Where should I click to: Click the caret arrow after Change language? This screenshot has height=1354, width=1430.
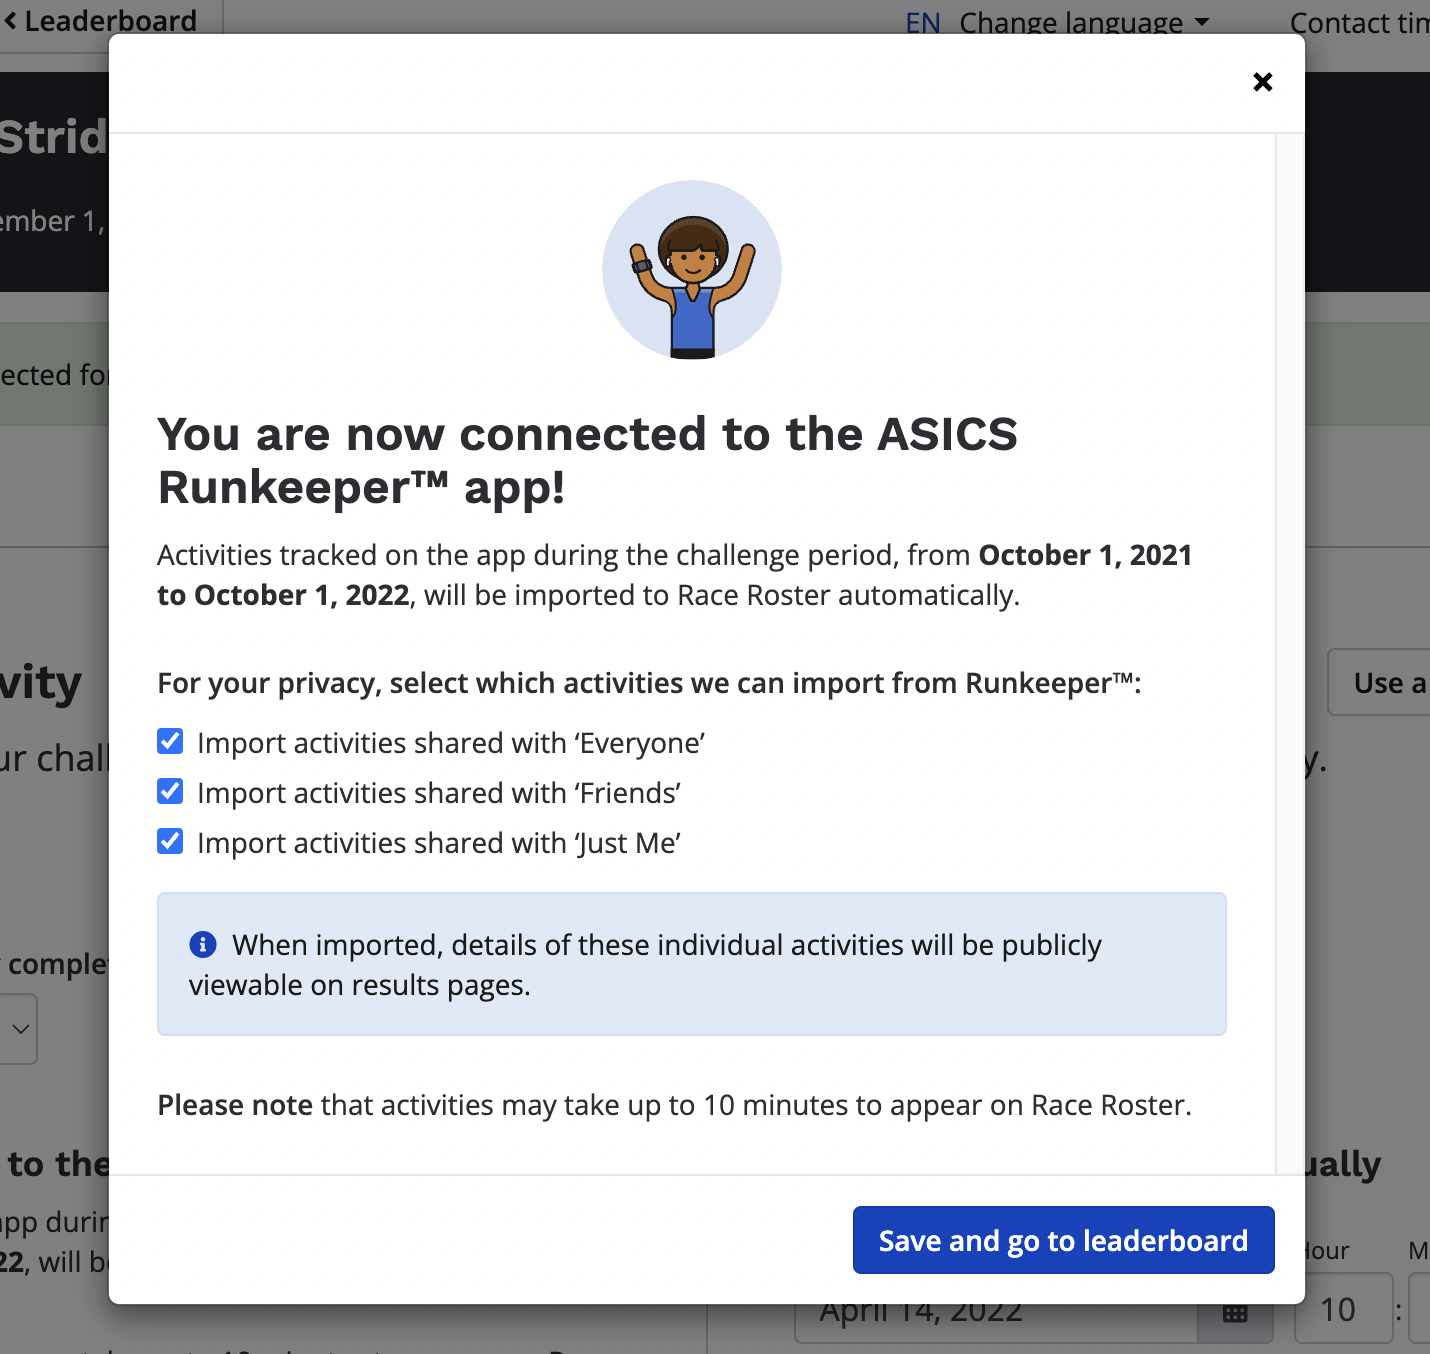1202,22
